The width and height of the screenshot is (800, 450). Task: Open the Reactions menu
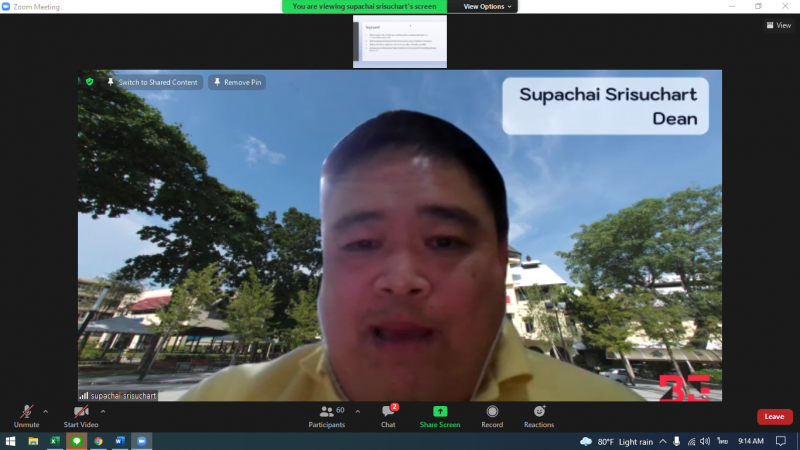pos(539,416)
